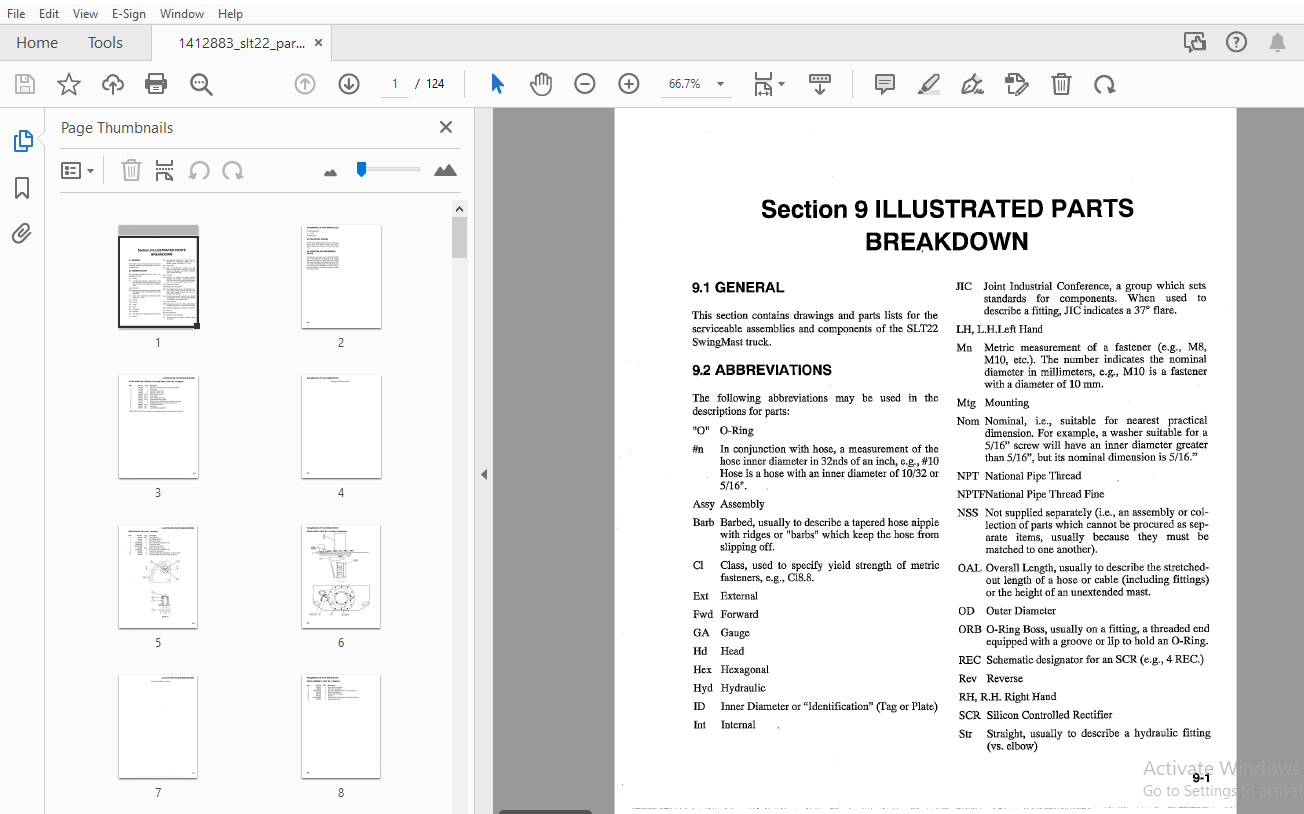Click the thumbnails panel scroll up arrow

[x=459, y=209]
